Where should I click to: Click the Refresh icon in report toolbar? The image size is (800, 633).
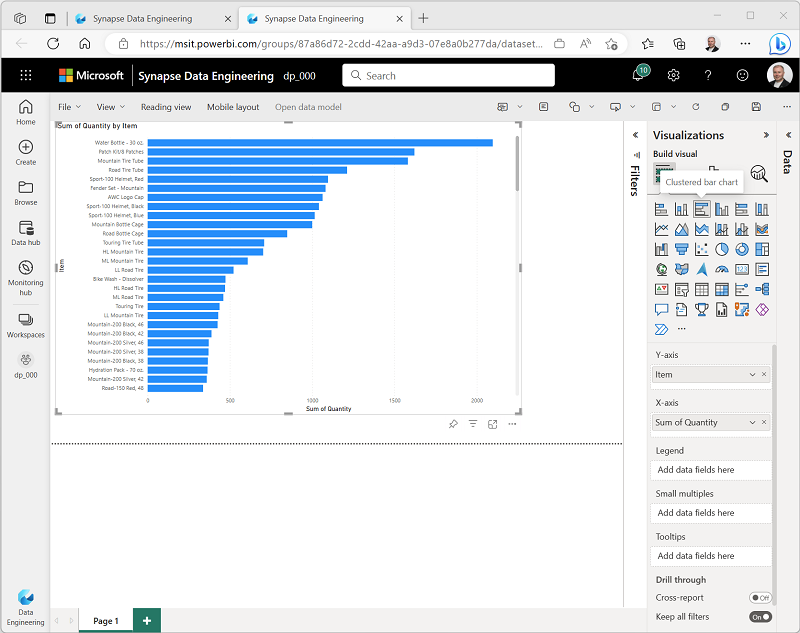coord(695,107)
